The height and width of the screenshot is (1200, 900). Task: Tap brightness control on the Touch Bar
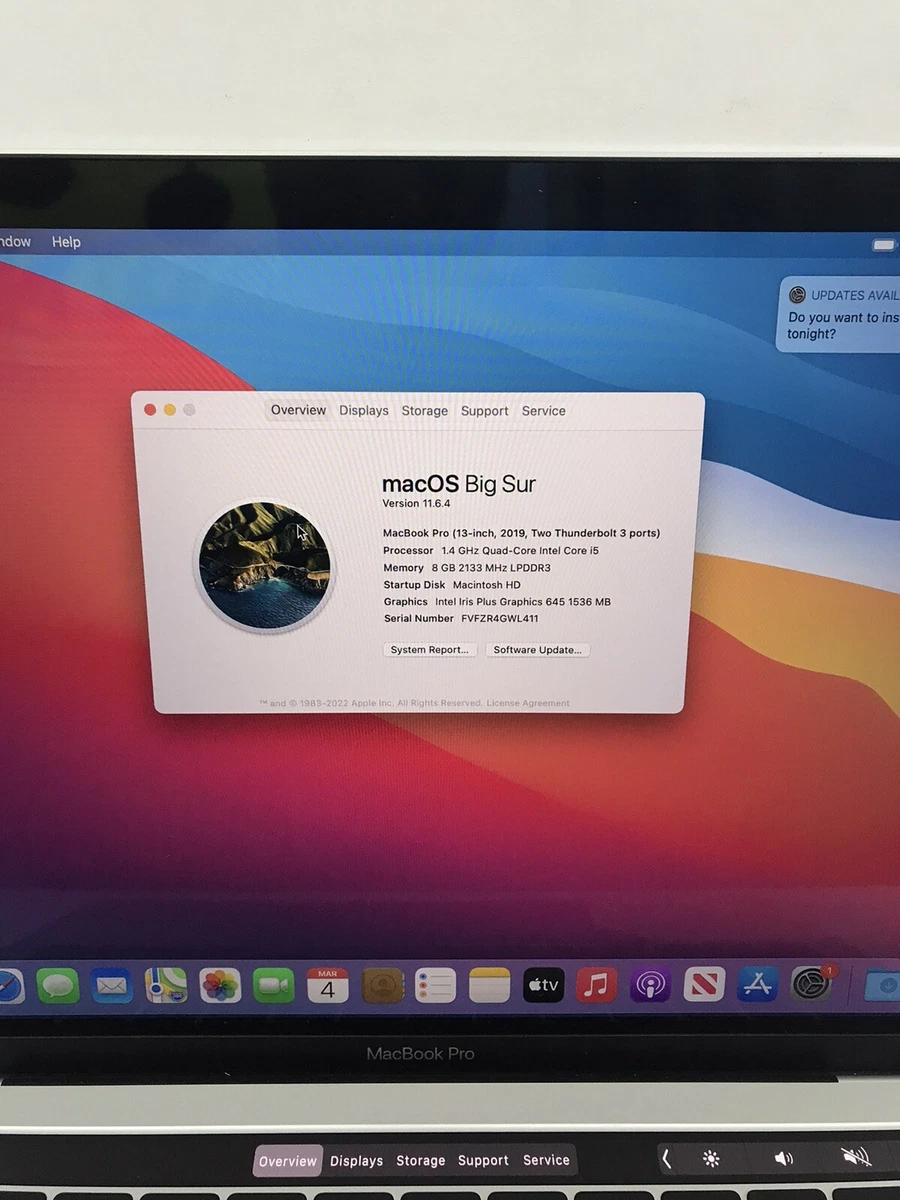[711, 1159]
